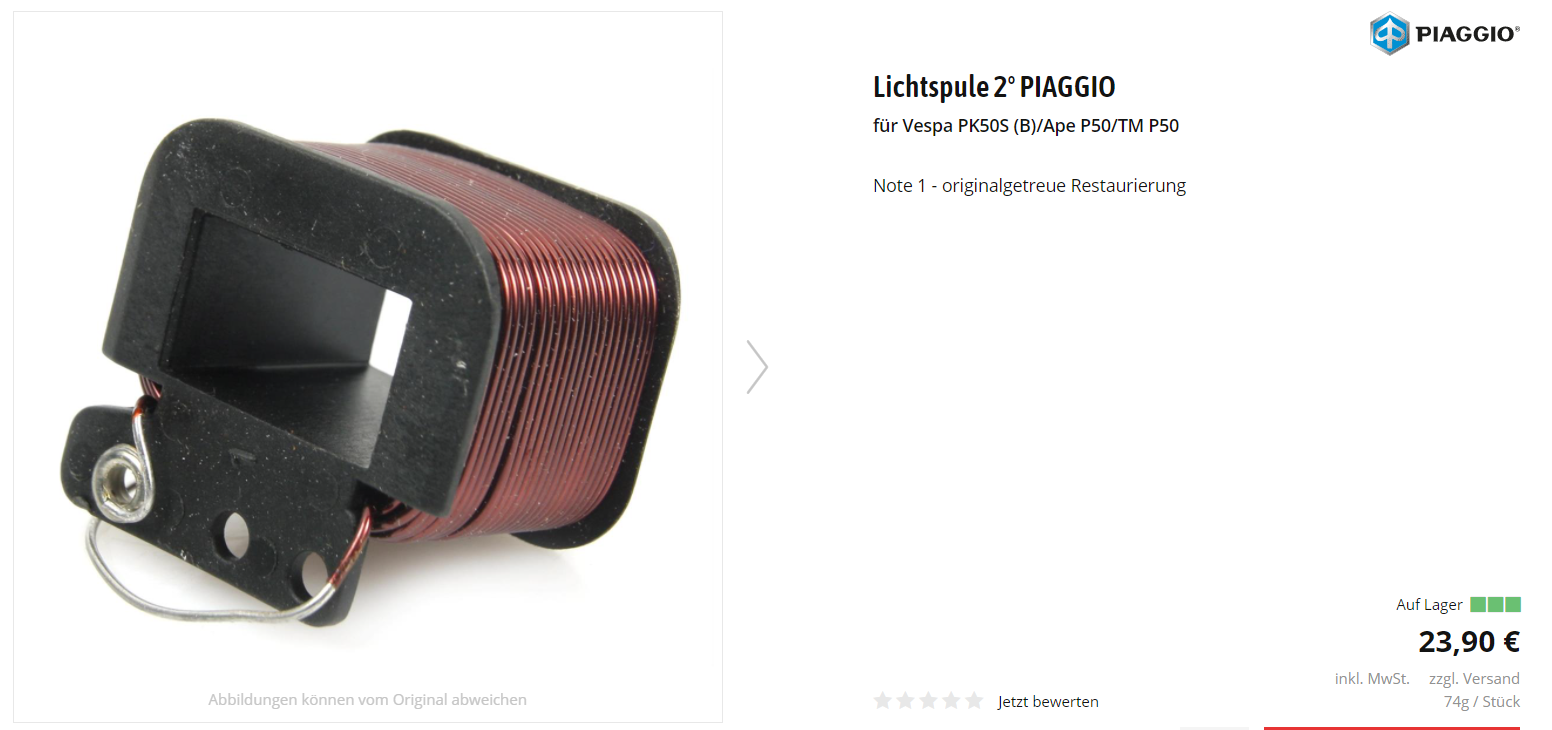This screenshot has height=730, width=1552.
Task: Give a five-star rating with the last star
Action: pyautogui.click(x=974, y=700)
